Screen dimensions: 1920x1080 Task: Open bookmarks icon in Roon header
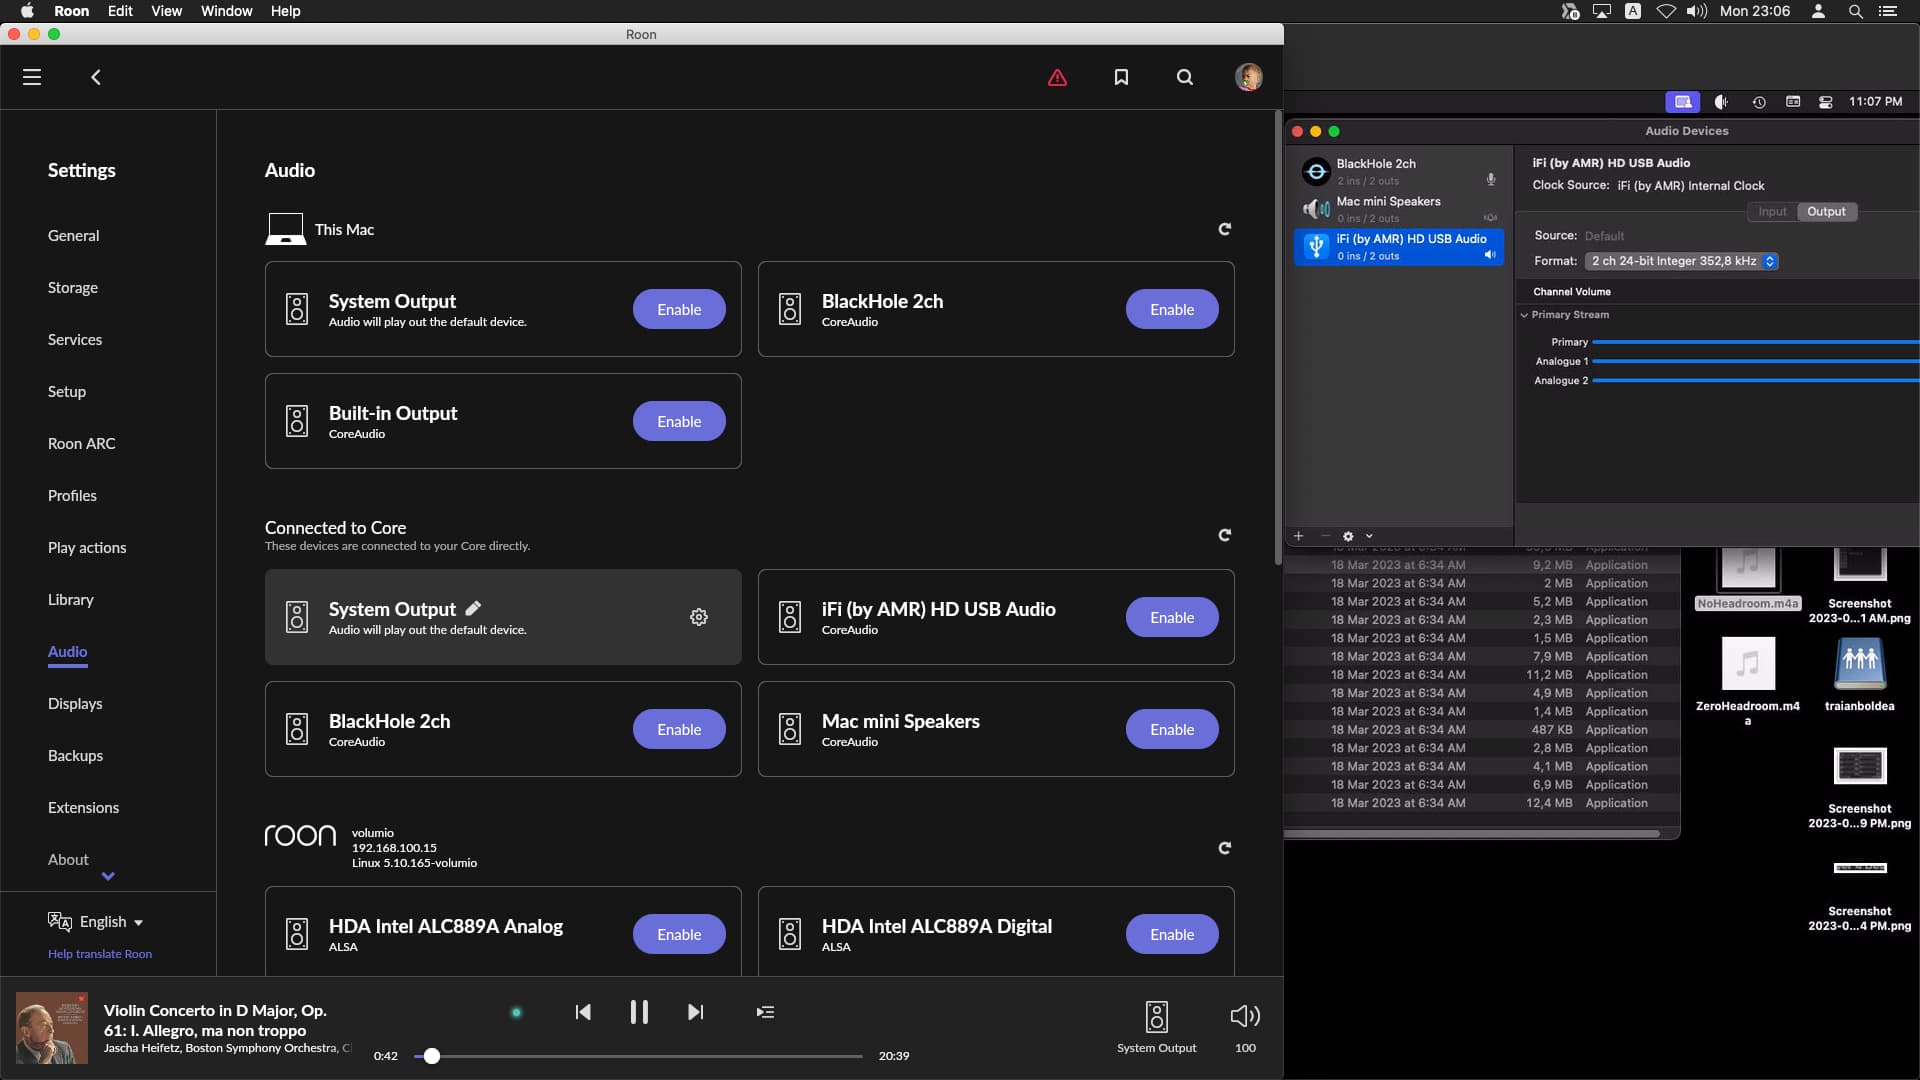tap(1121, 77)
